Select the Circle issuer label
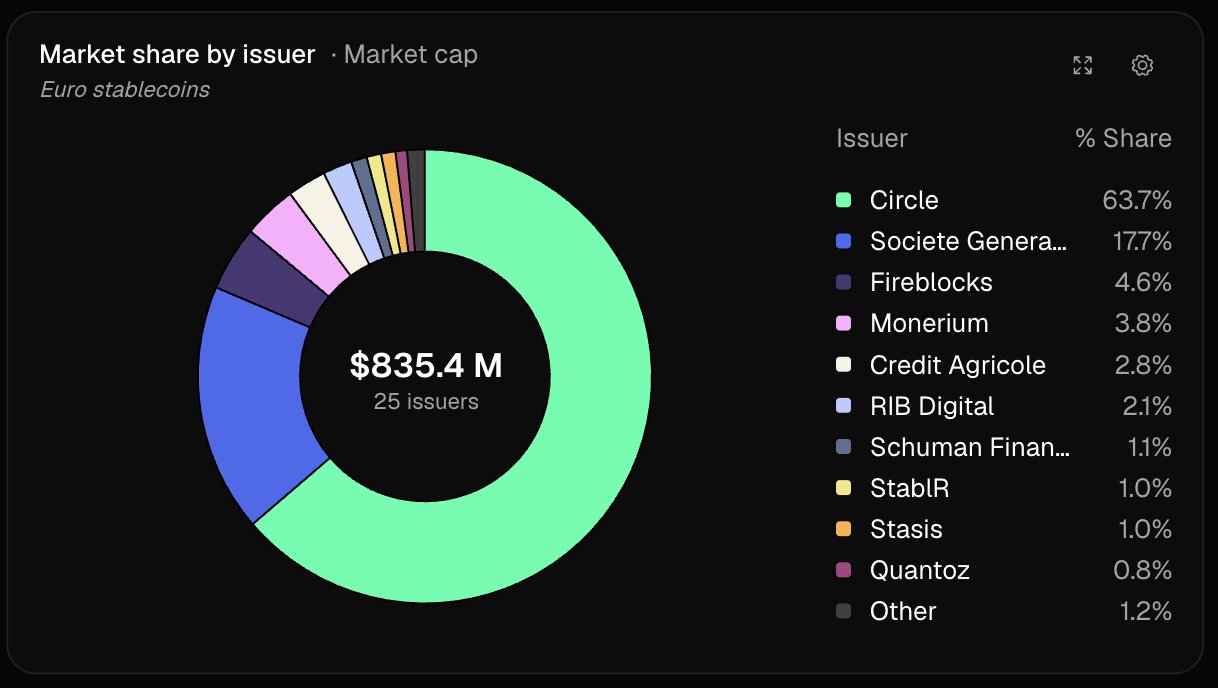This screenshot has width=1218, height=688. click(x=904, y=200)
